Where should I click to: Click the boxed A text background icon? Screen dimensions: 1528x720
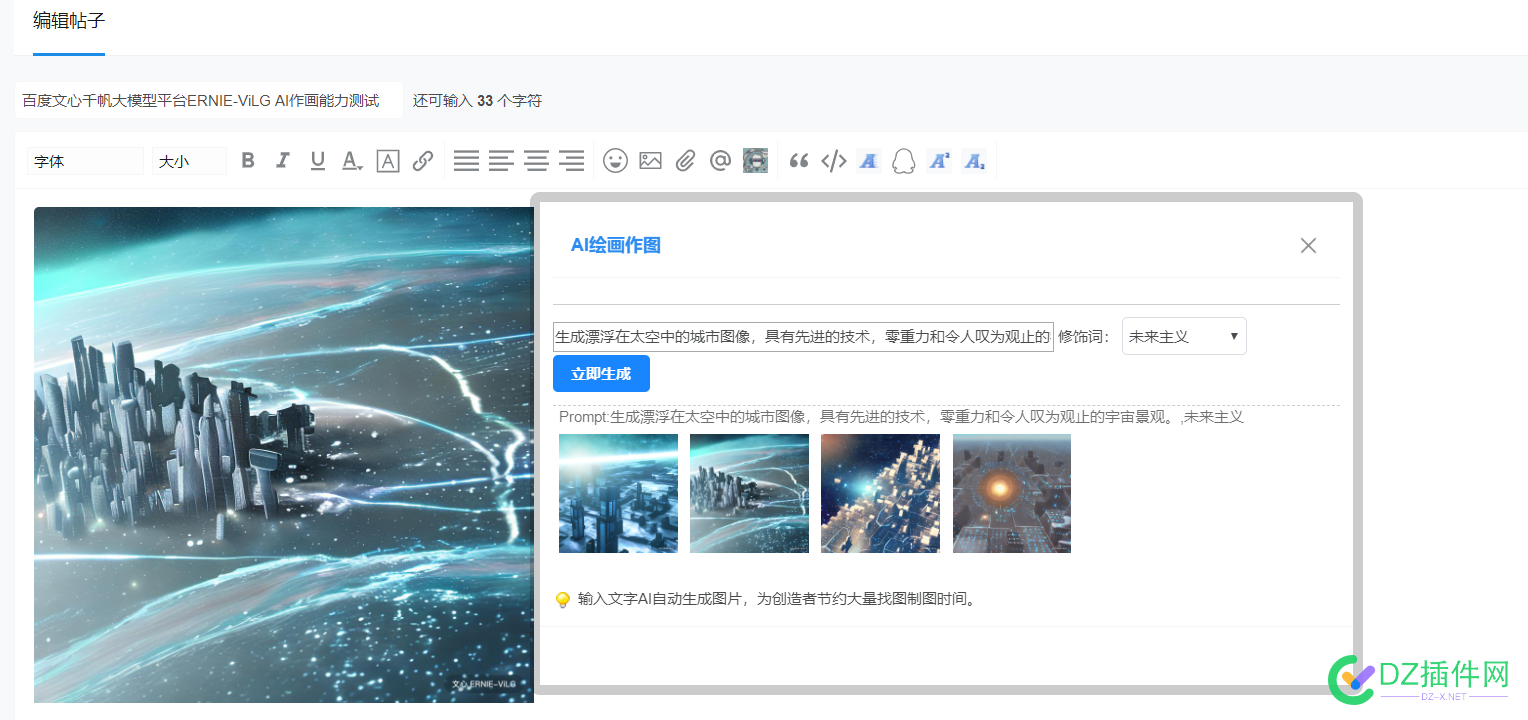[388, 161]
